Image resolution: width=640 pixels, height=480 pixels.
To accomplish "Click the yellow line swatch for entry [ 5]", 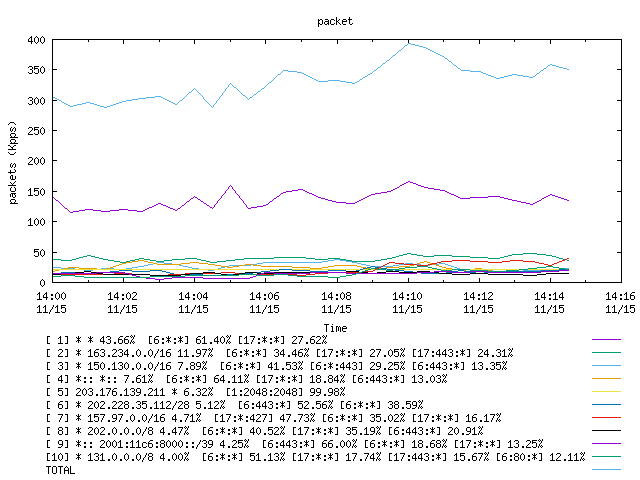I will click(x=606, y=392).
